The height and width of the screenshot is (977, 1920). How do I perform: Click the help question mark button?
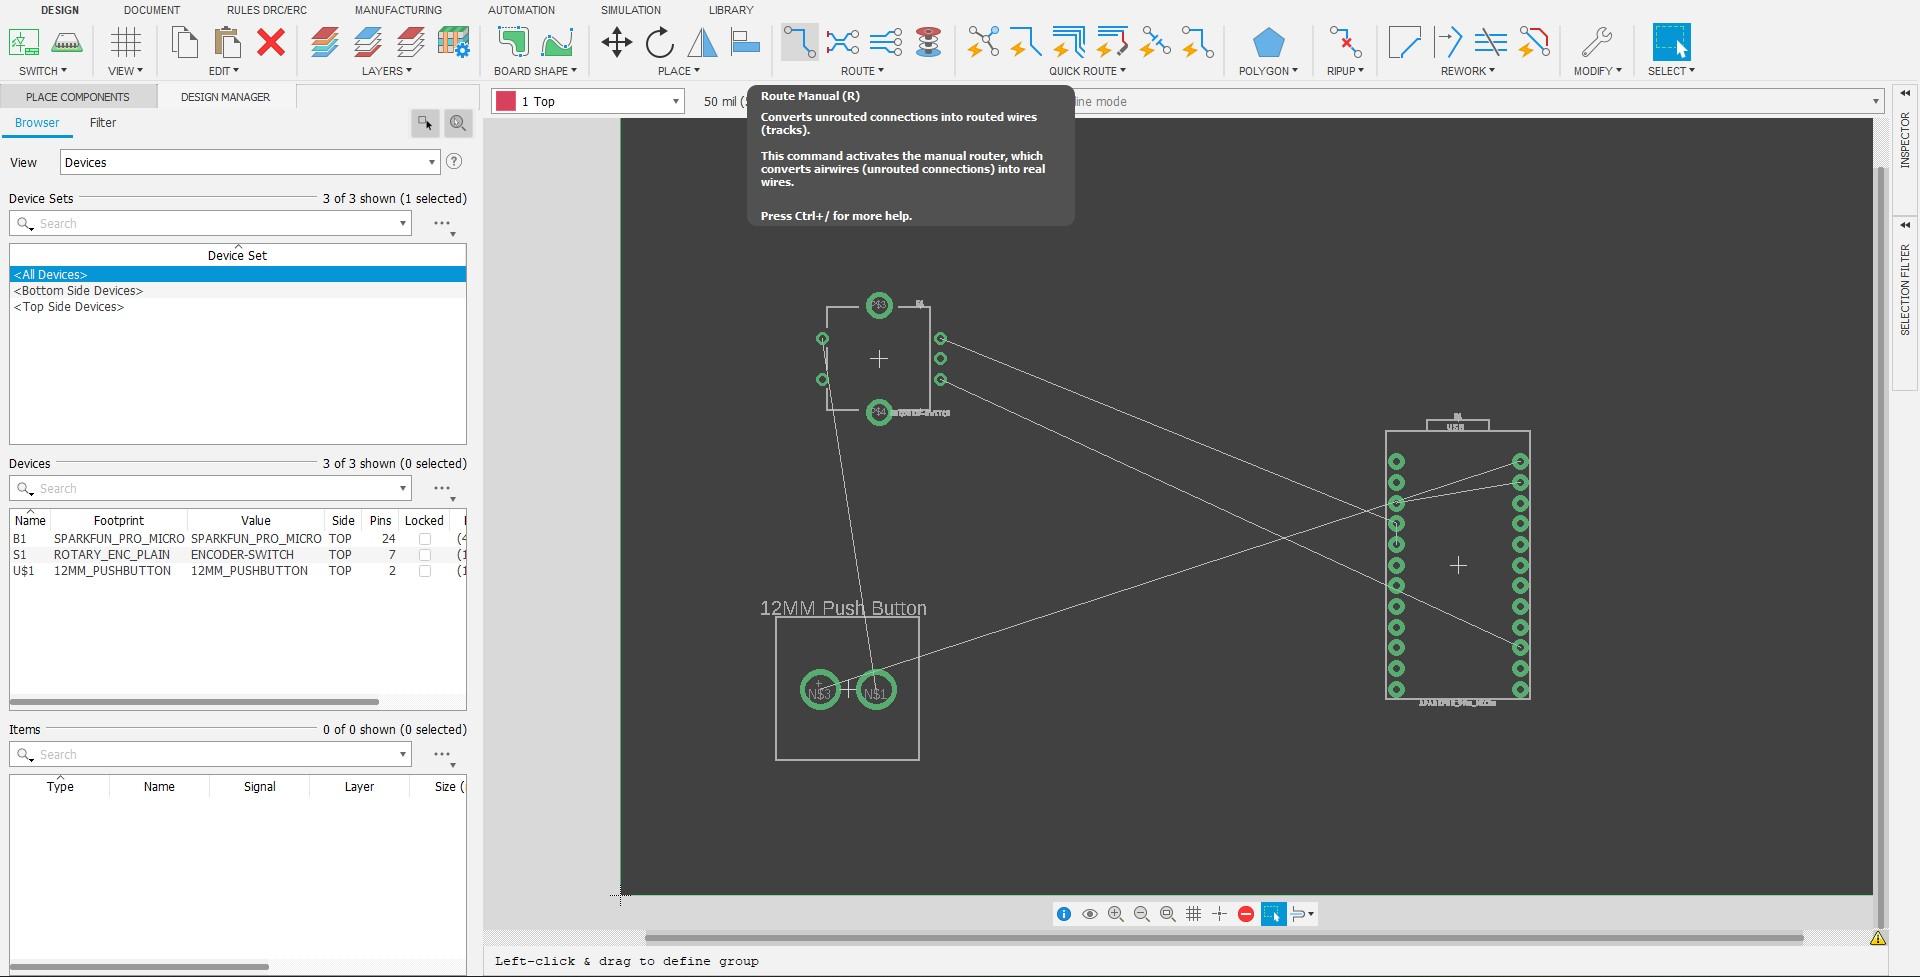(455, 161)
